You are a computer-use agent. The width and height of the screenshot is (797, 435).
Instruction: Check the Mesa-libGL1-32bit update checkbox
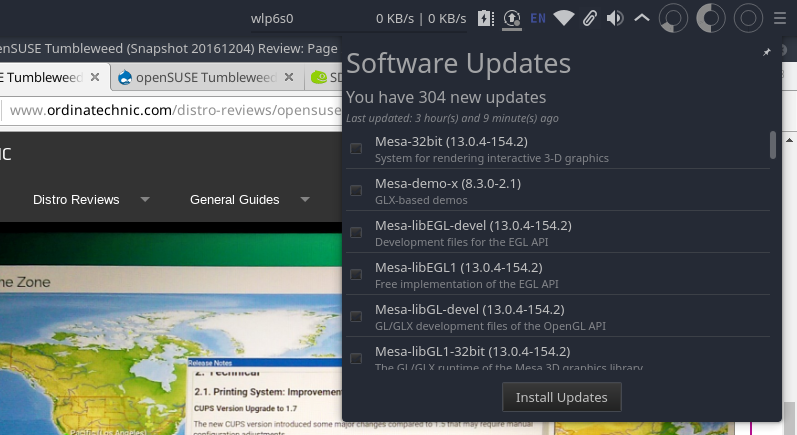click(x=356, y=359)
